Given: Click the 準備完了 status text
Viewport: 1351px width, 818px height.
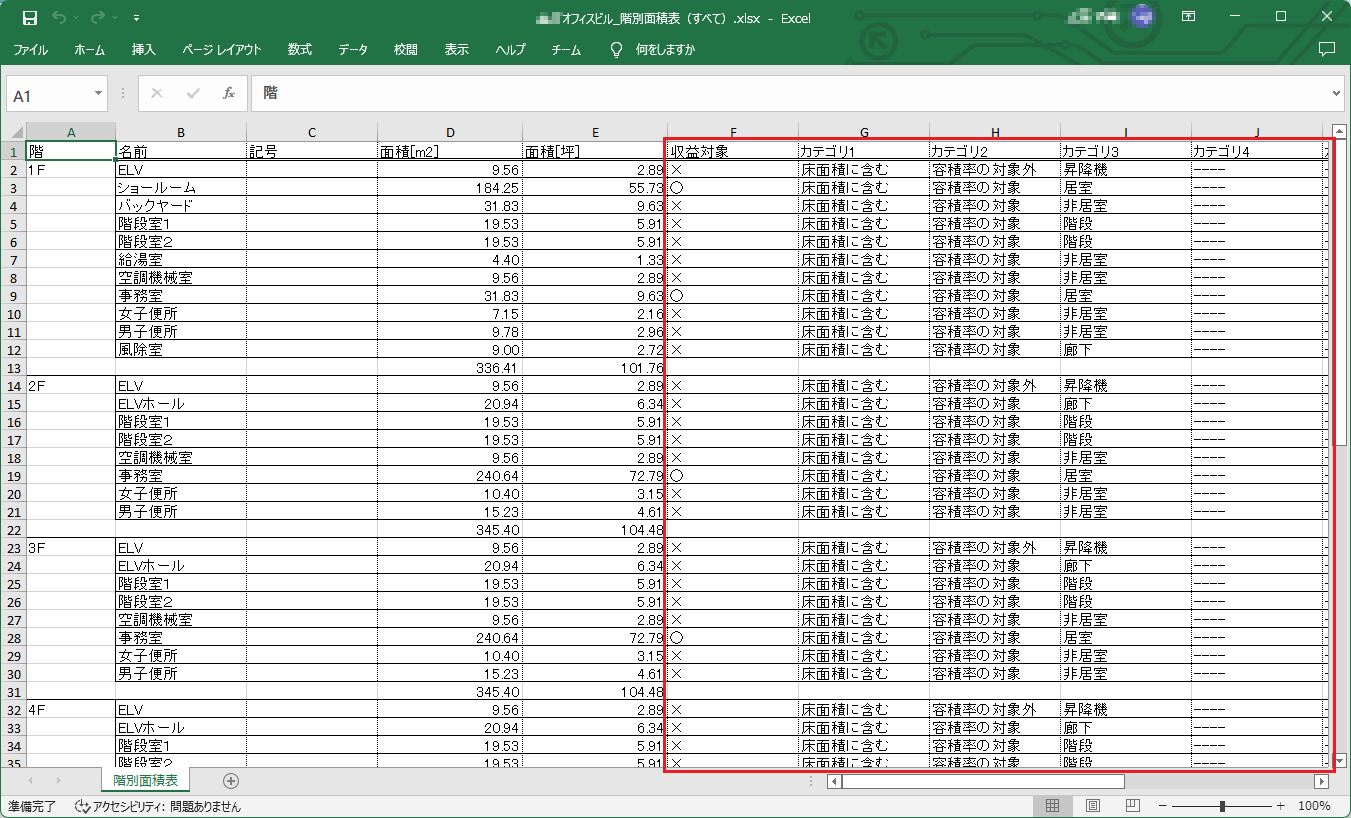Looking at the screenshot, I should click(32, 806).
